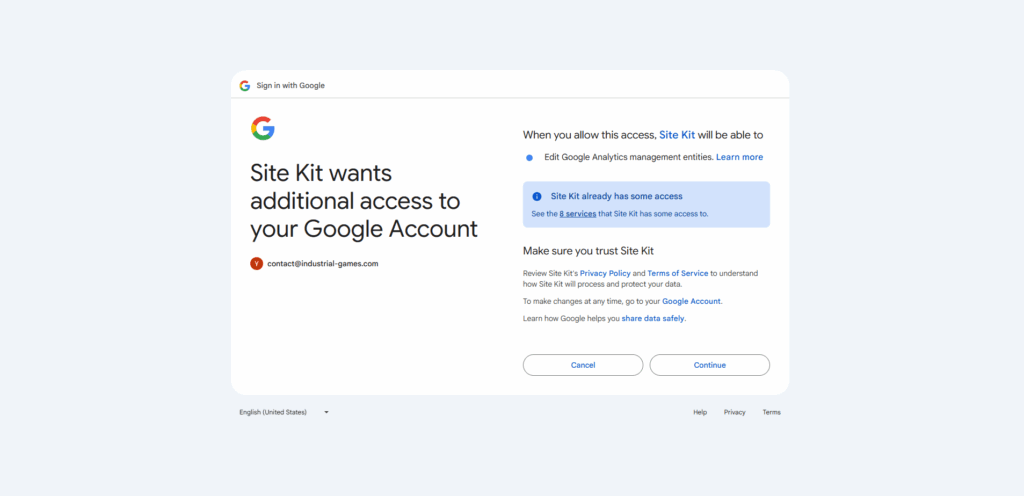Image resolution: width=1024 pixels, height=496 pixels.
Task: Click the blue bullet beside Analytics permission
Action: (529, 157)
